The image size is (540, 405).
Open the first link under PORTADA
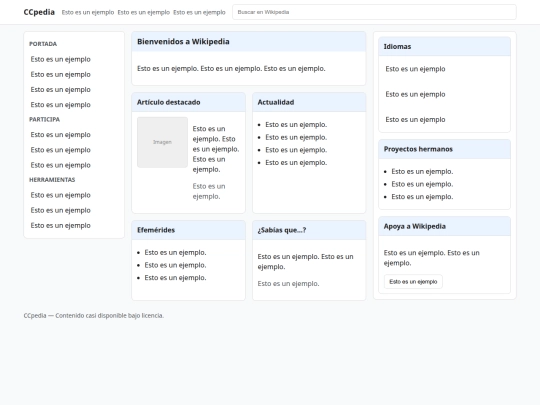point(60,59)
